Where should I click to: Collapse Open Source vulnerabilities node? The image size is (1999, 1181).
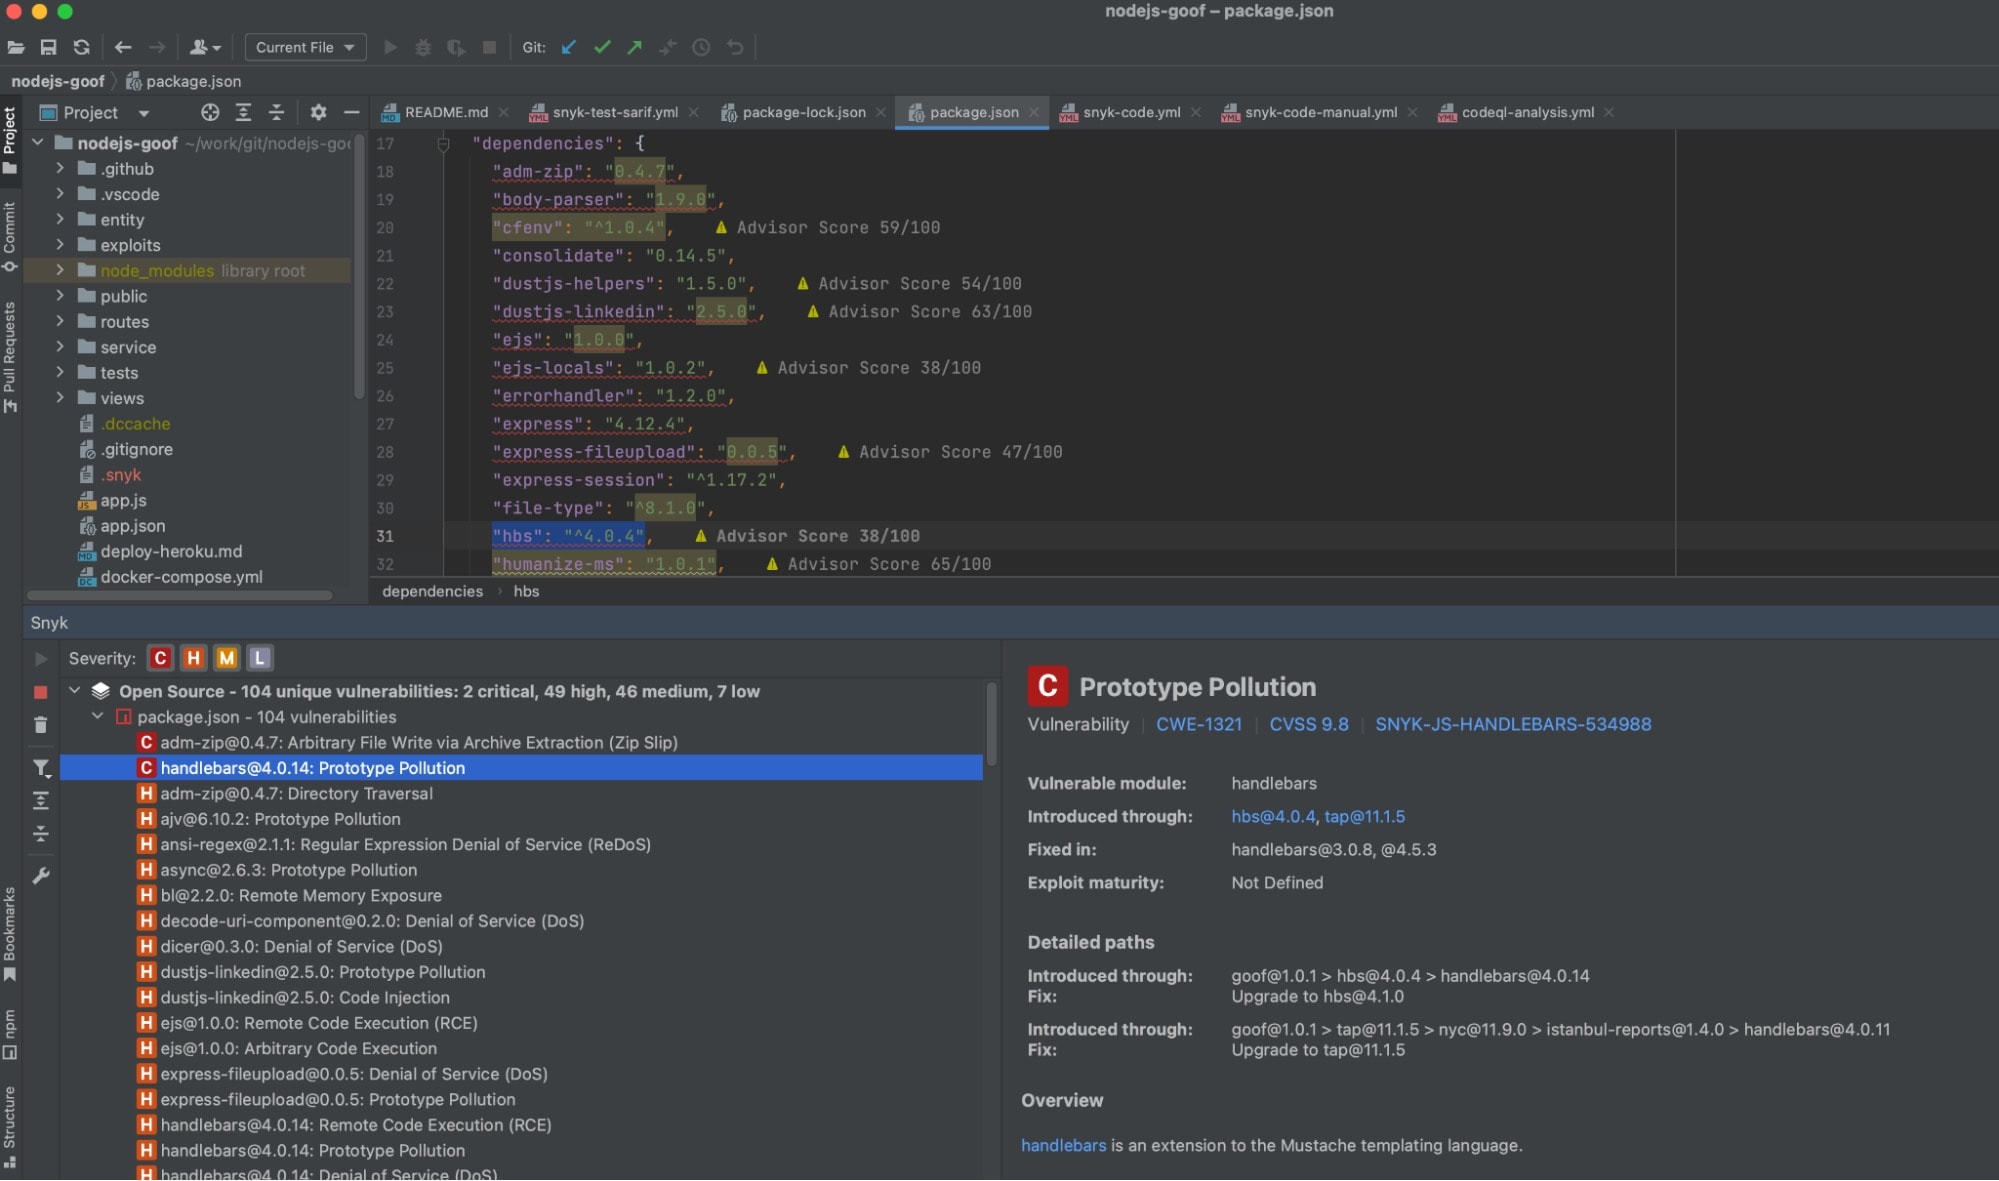(x=74, y=691)
